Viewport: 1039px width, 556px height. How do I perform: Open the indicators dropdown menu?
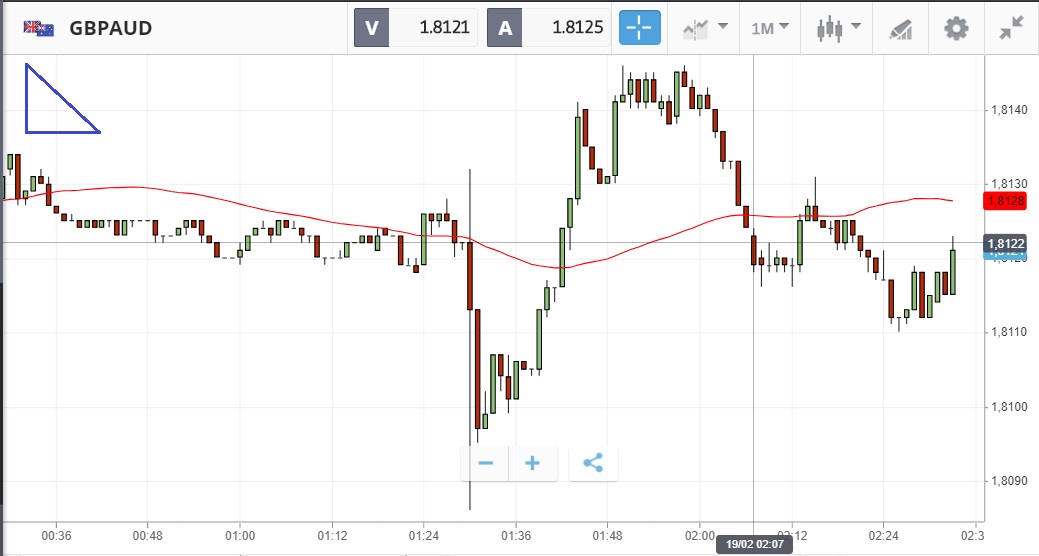coord(705,28)
